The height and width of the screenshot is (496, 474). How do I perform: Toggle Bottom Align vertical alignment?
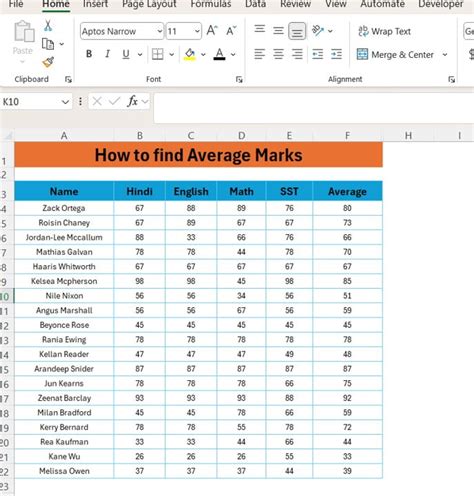click(297, 31)
